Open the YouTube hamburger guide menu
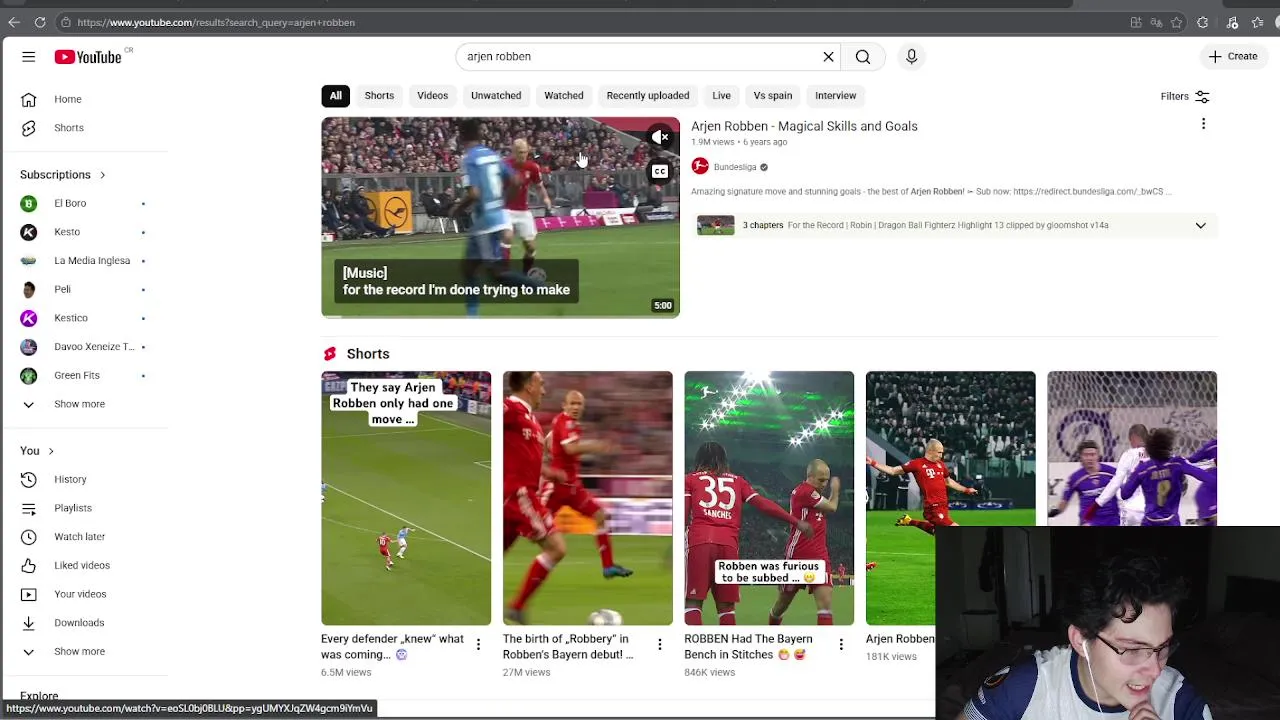1280x720 pixels. tap(28, 57)
